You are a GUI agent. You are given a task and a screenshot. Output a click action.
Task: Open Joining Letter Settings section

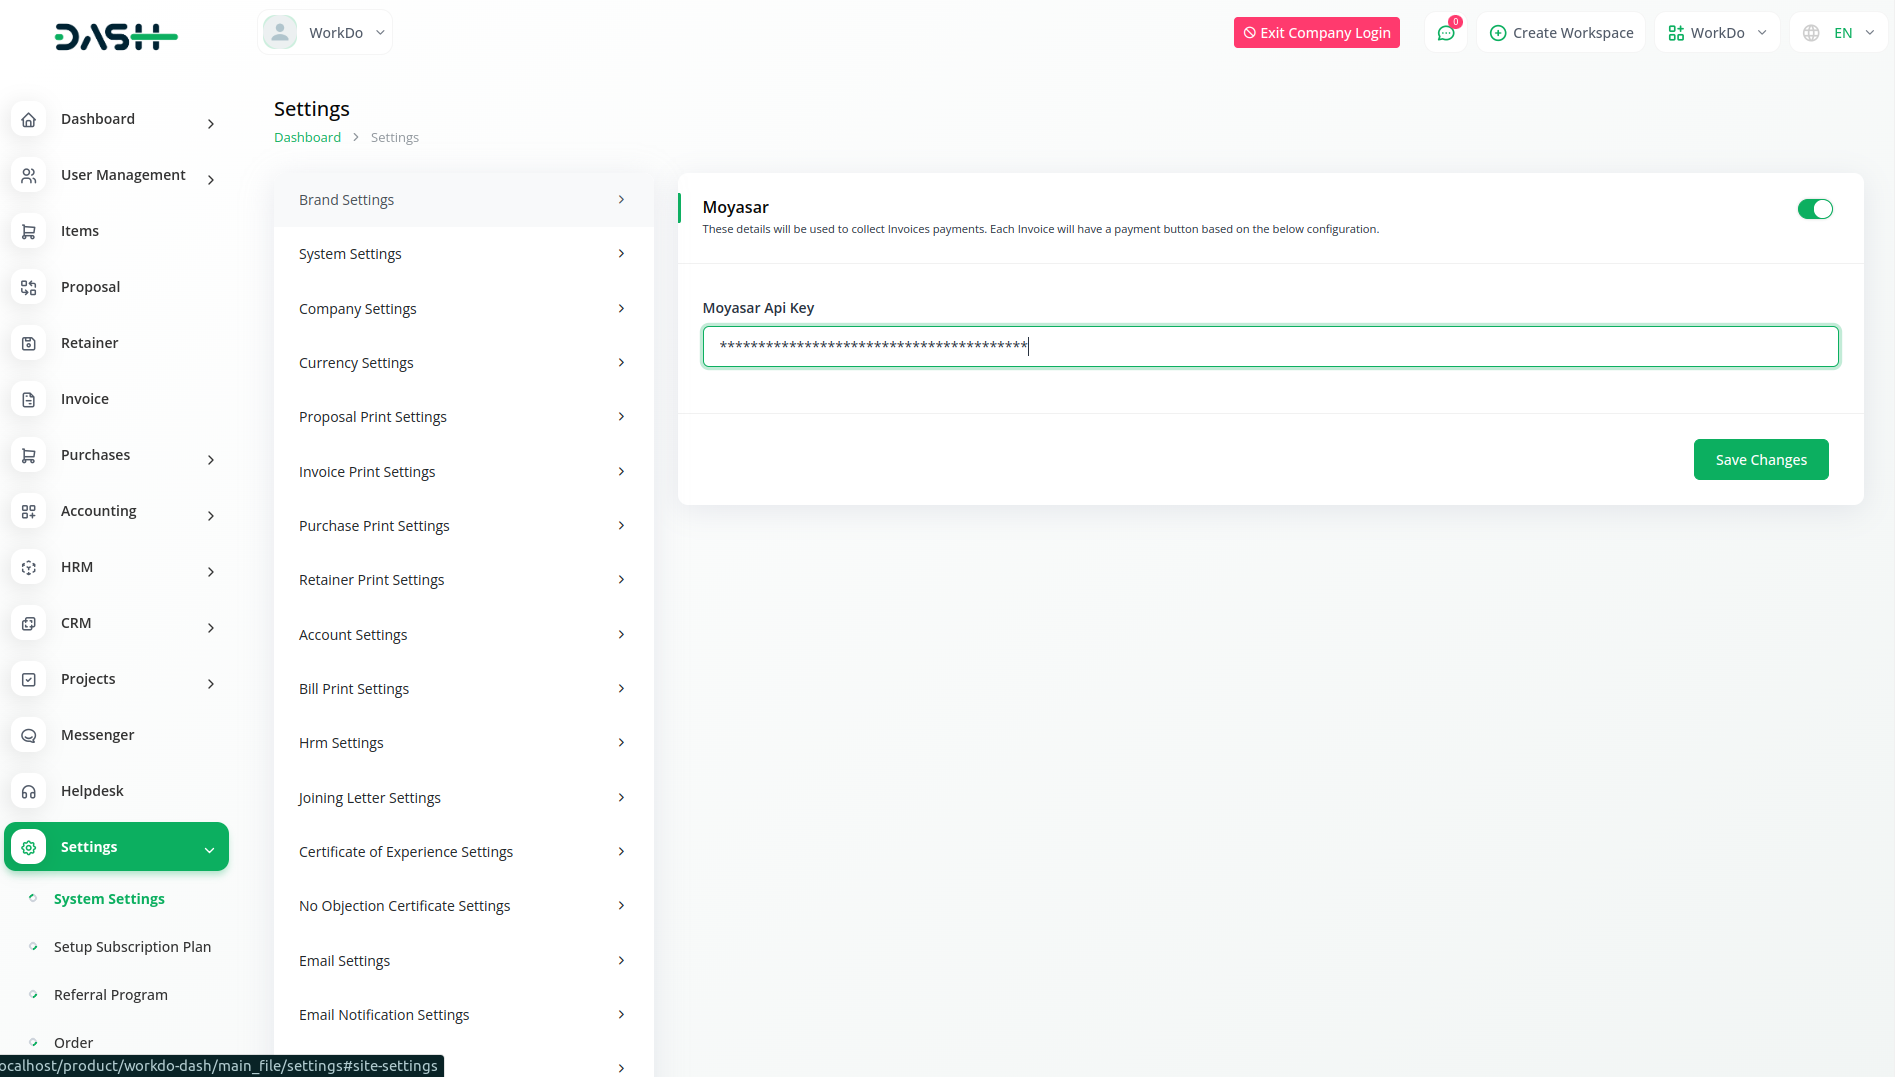(x=463, y=798)
